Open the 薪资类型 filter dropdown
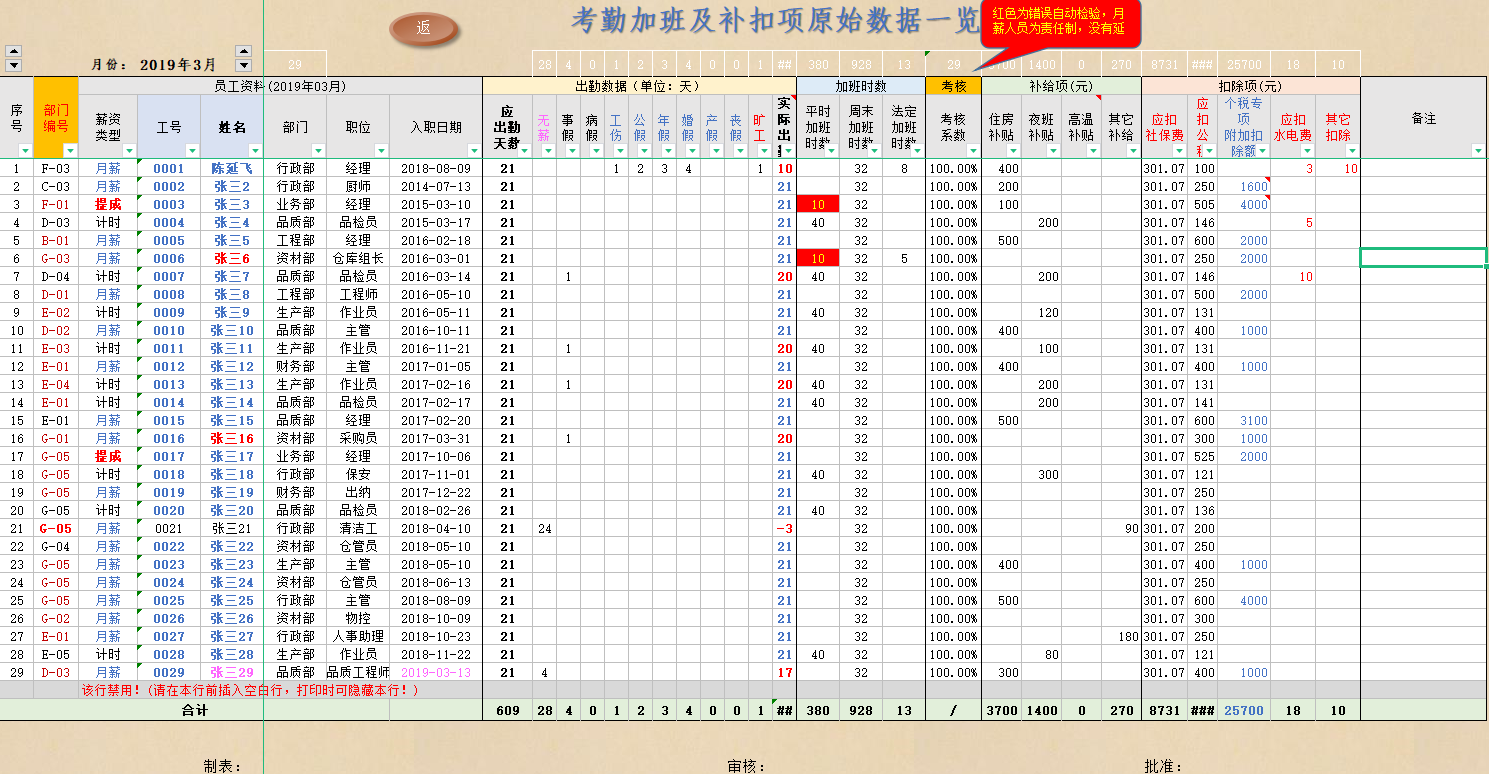The image size is (1489, 774). point(129,150)
